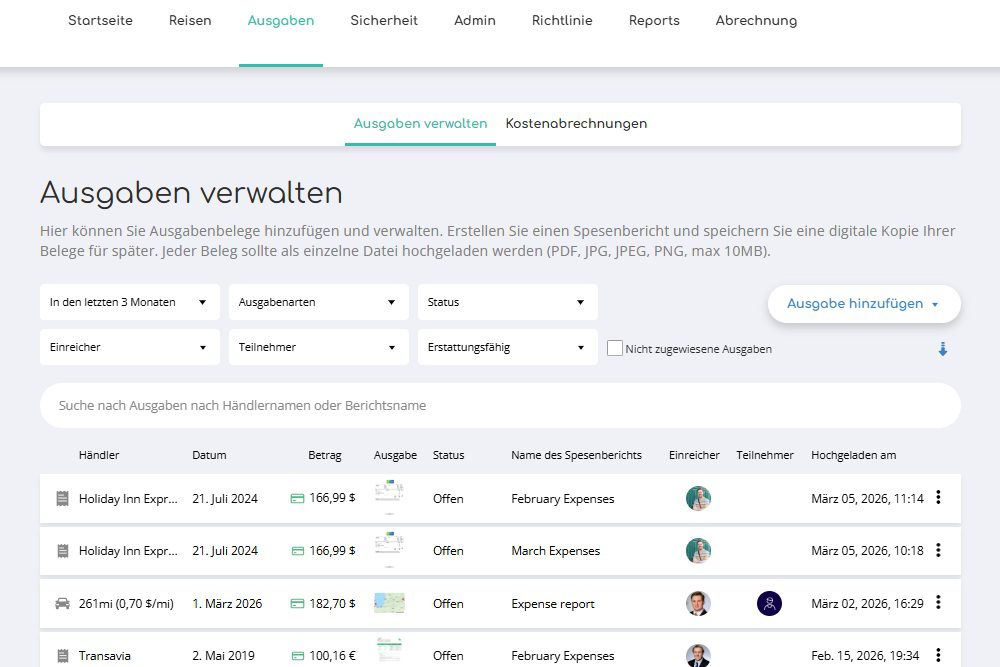This screenshot has width=1000, height=667.
Task: Check the Nicht zugewiesene Ausgaben checkbox
Action: click(x=615, y=348)
